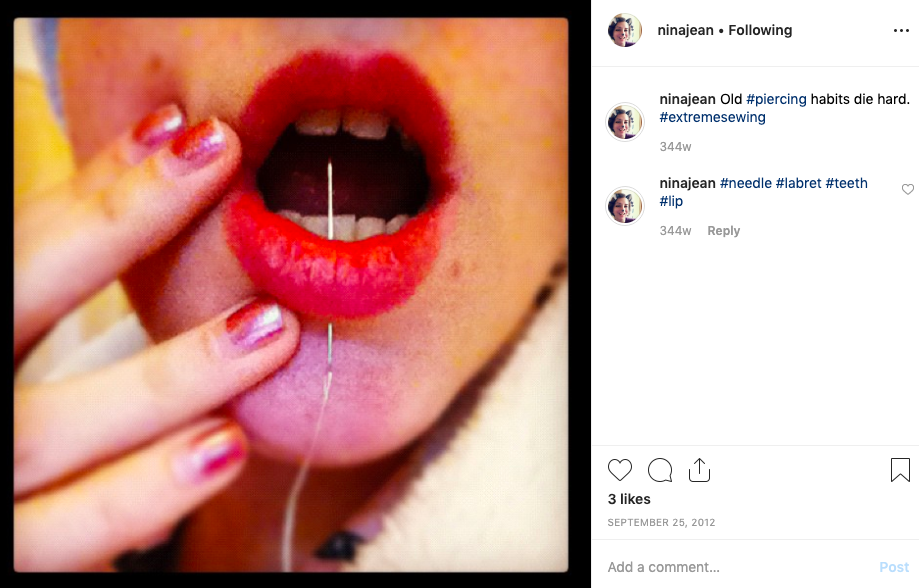Open the #extremesewing hashtag link
Viewport: 919px width, 588px height.
[712, 117]
